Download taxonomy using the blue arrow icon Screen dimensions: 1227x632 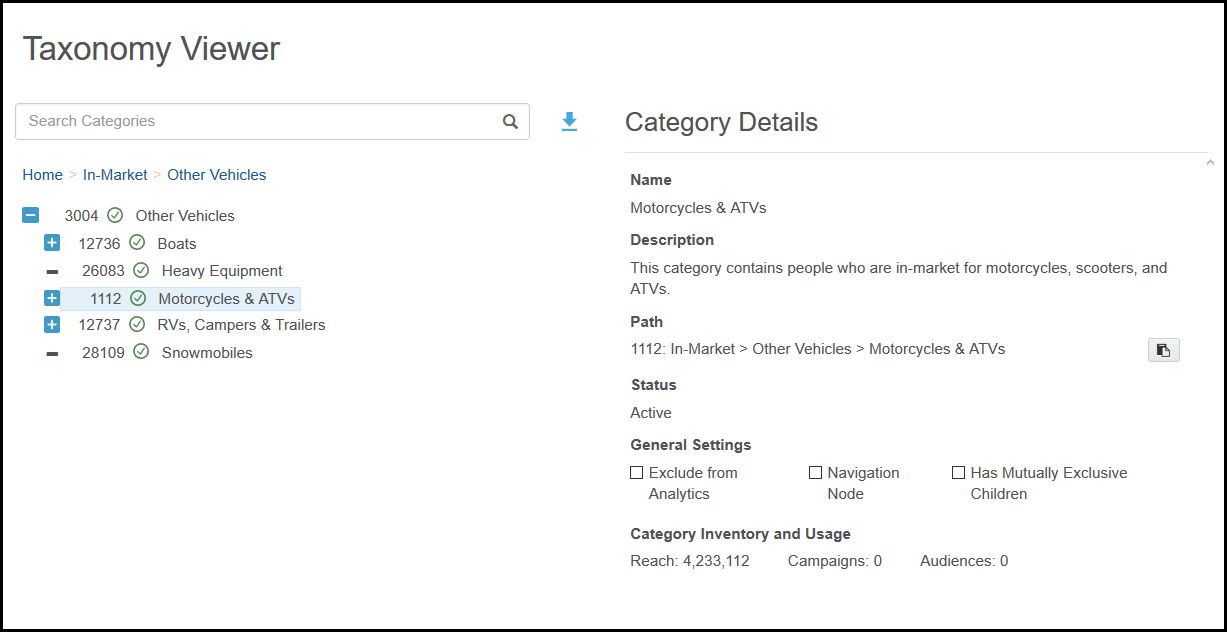coord(569,122)
